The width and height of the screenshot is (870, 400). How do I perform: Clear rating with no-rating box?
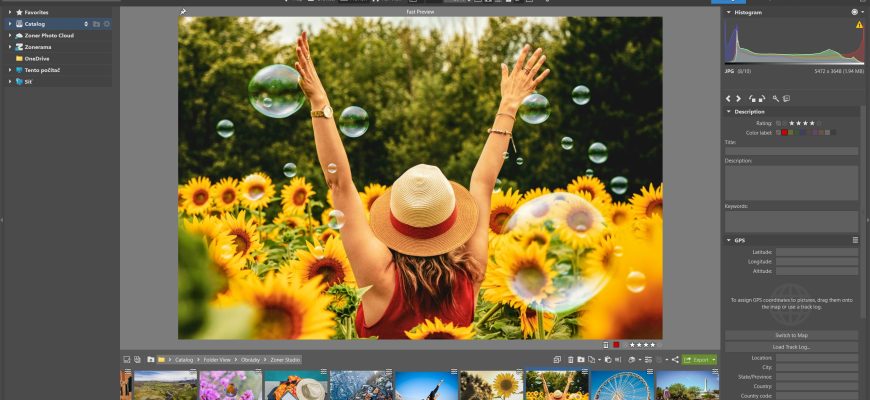point(778,123)
